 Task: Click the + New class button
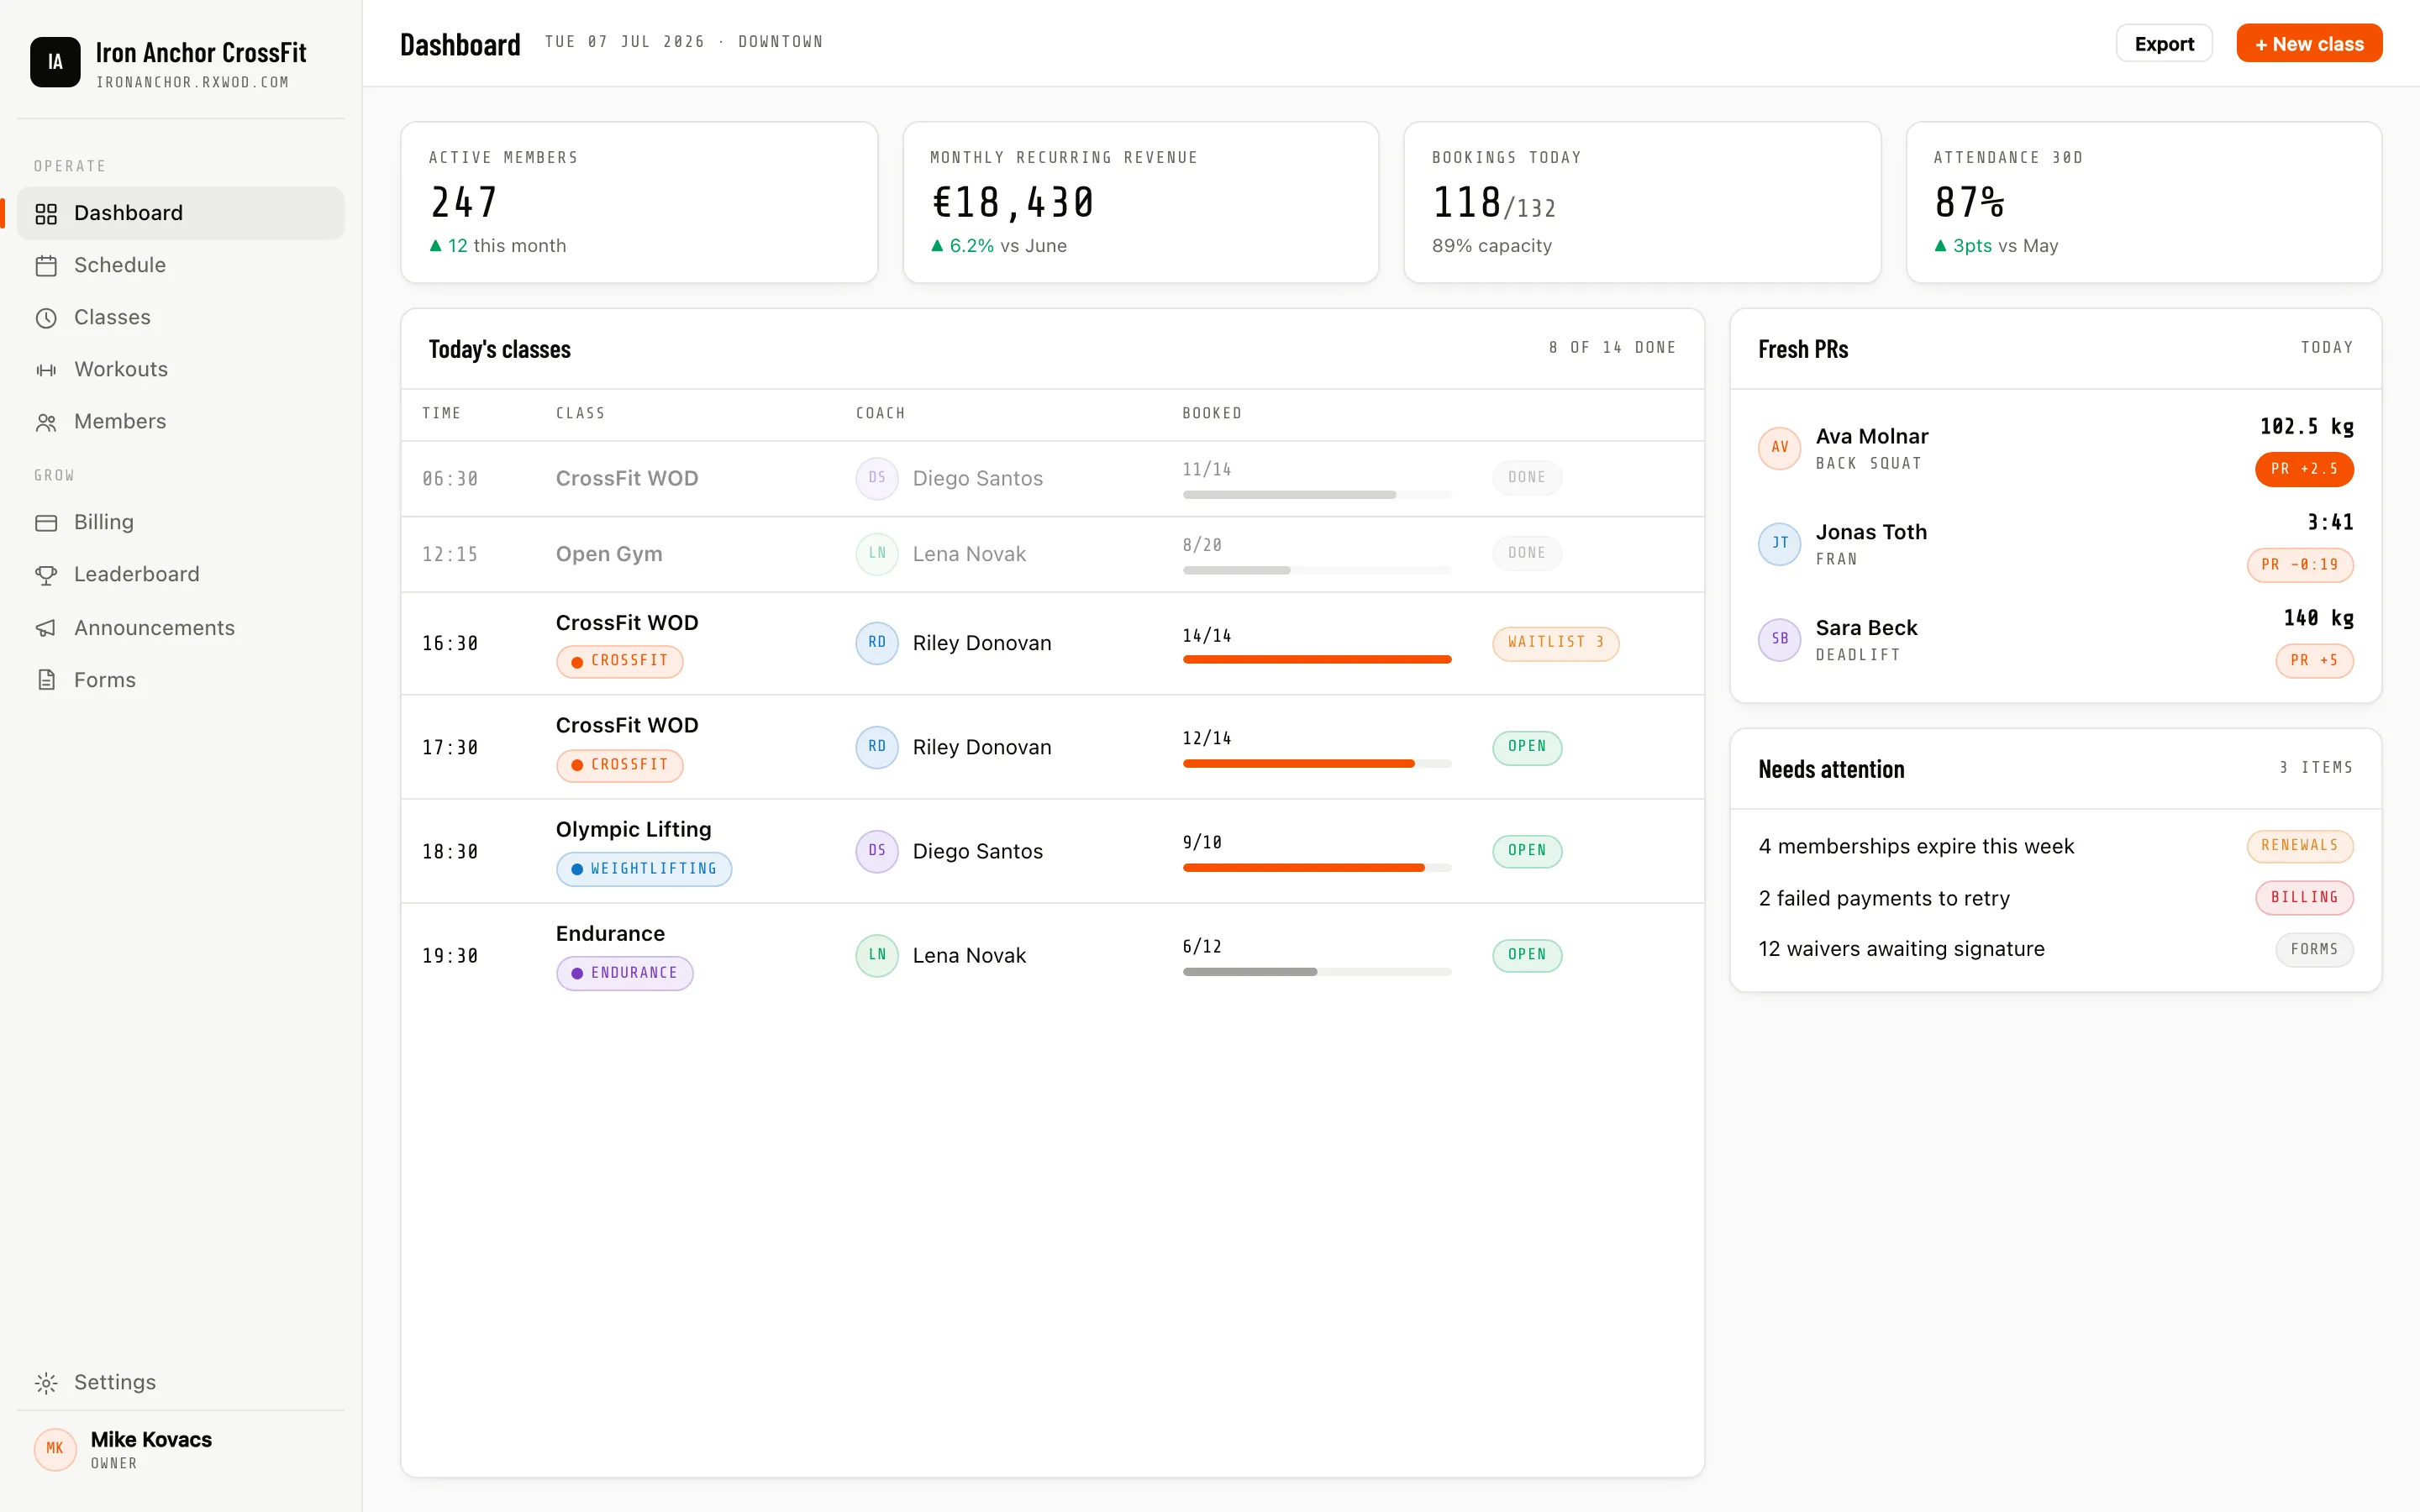point(2309,43)
